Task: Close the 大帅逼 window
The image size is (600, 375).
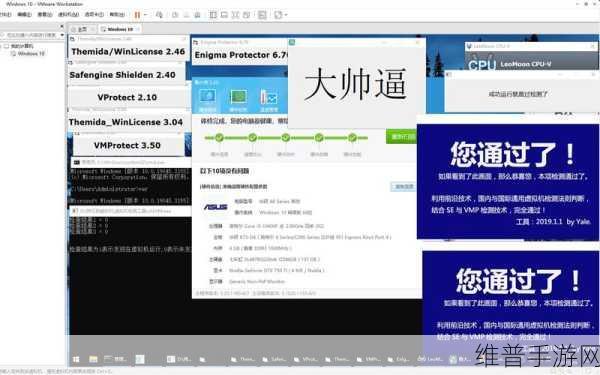Action: click(418, 42)
